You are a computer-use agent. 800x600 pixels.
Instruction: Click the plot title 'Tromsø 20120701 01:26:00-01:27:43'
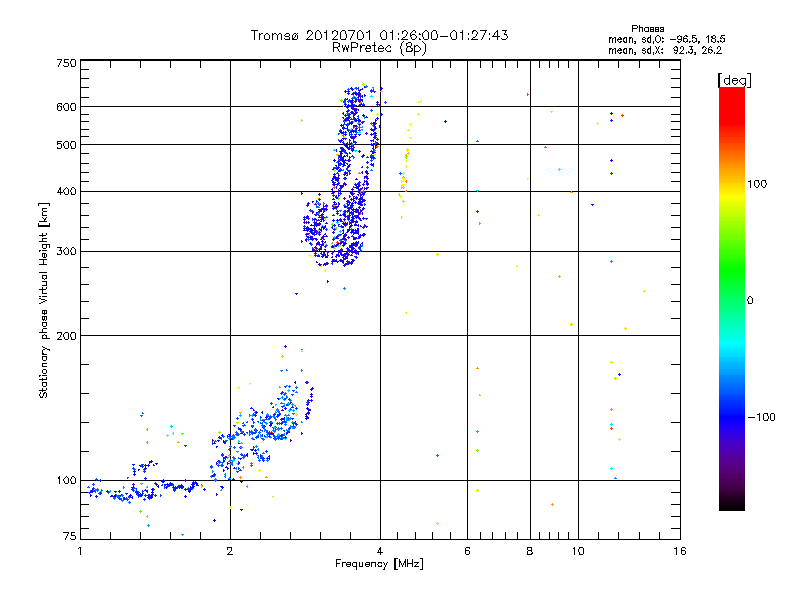pos(379,35)
